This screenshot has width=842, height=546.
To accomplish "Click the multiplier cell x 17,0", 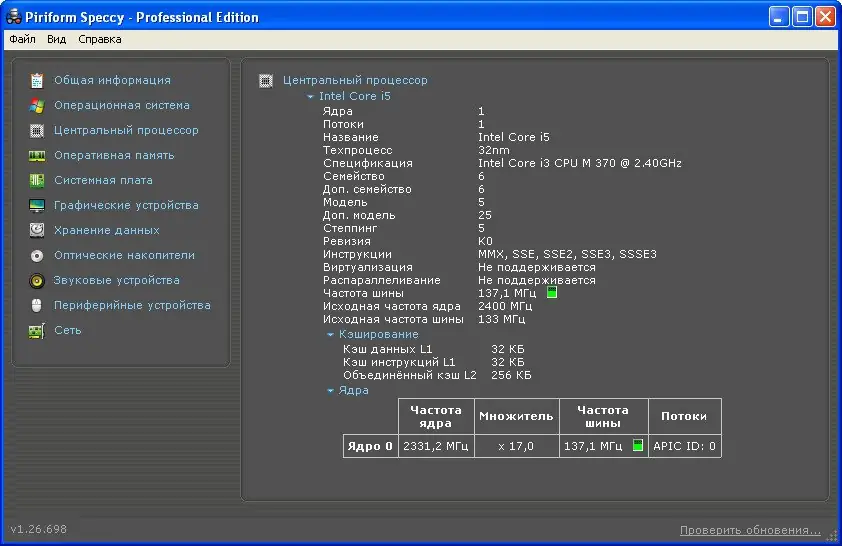I will pos(516,446).
